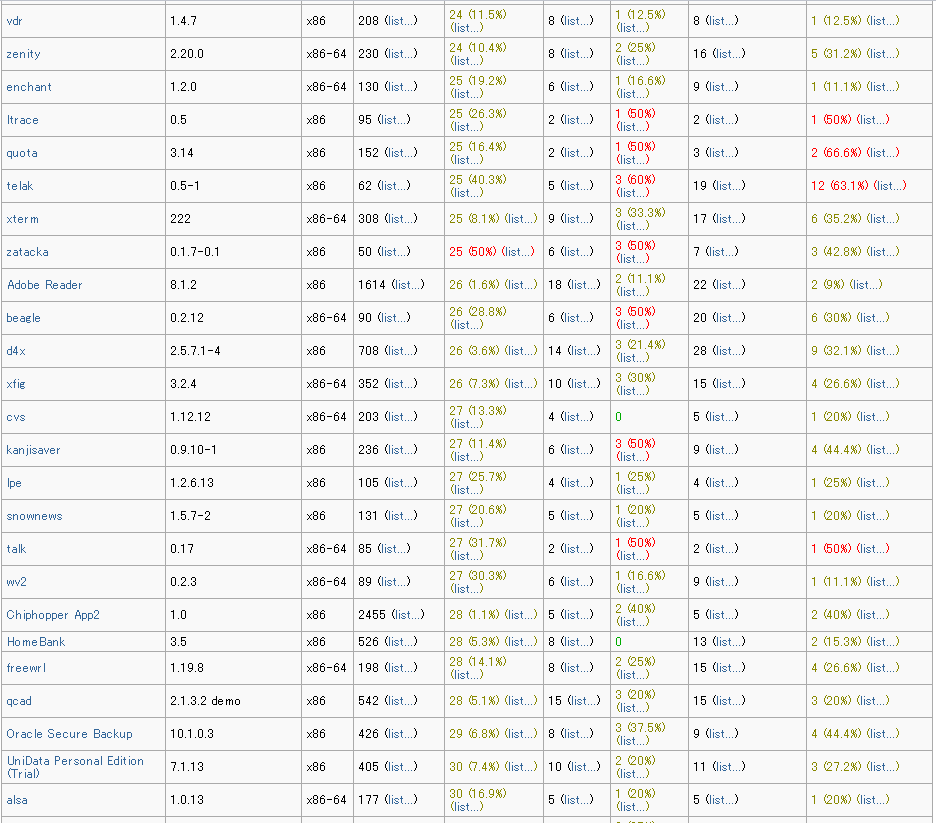
Task: Open list link after 177 in alsa row
Action: pos(401,800)
